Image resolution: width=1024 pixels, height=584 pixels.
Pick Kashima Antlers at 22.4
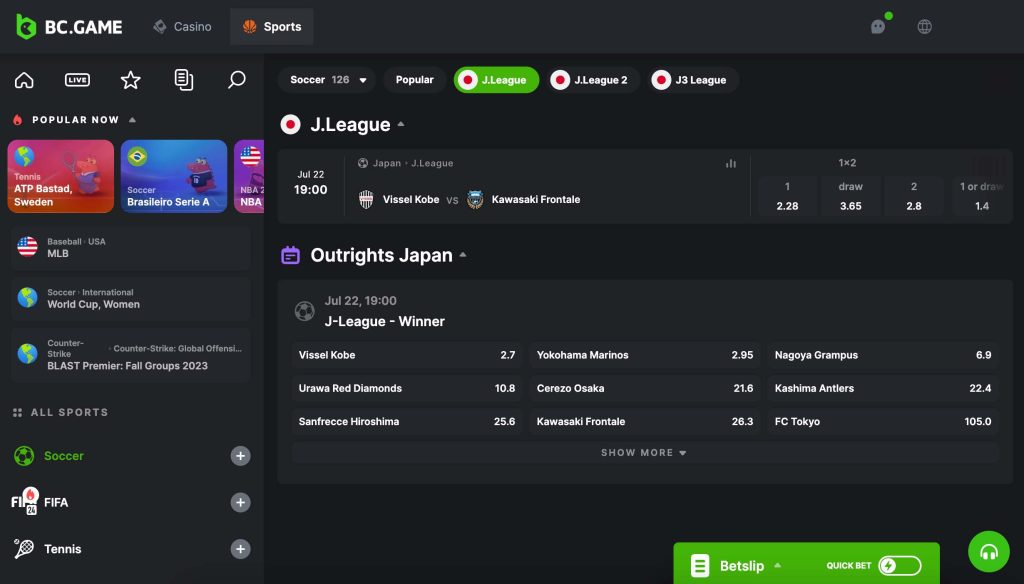883,388
